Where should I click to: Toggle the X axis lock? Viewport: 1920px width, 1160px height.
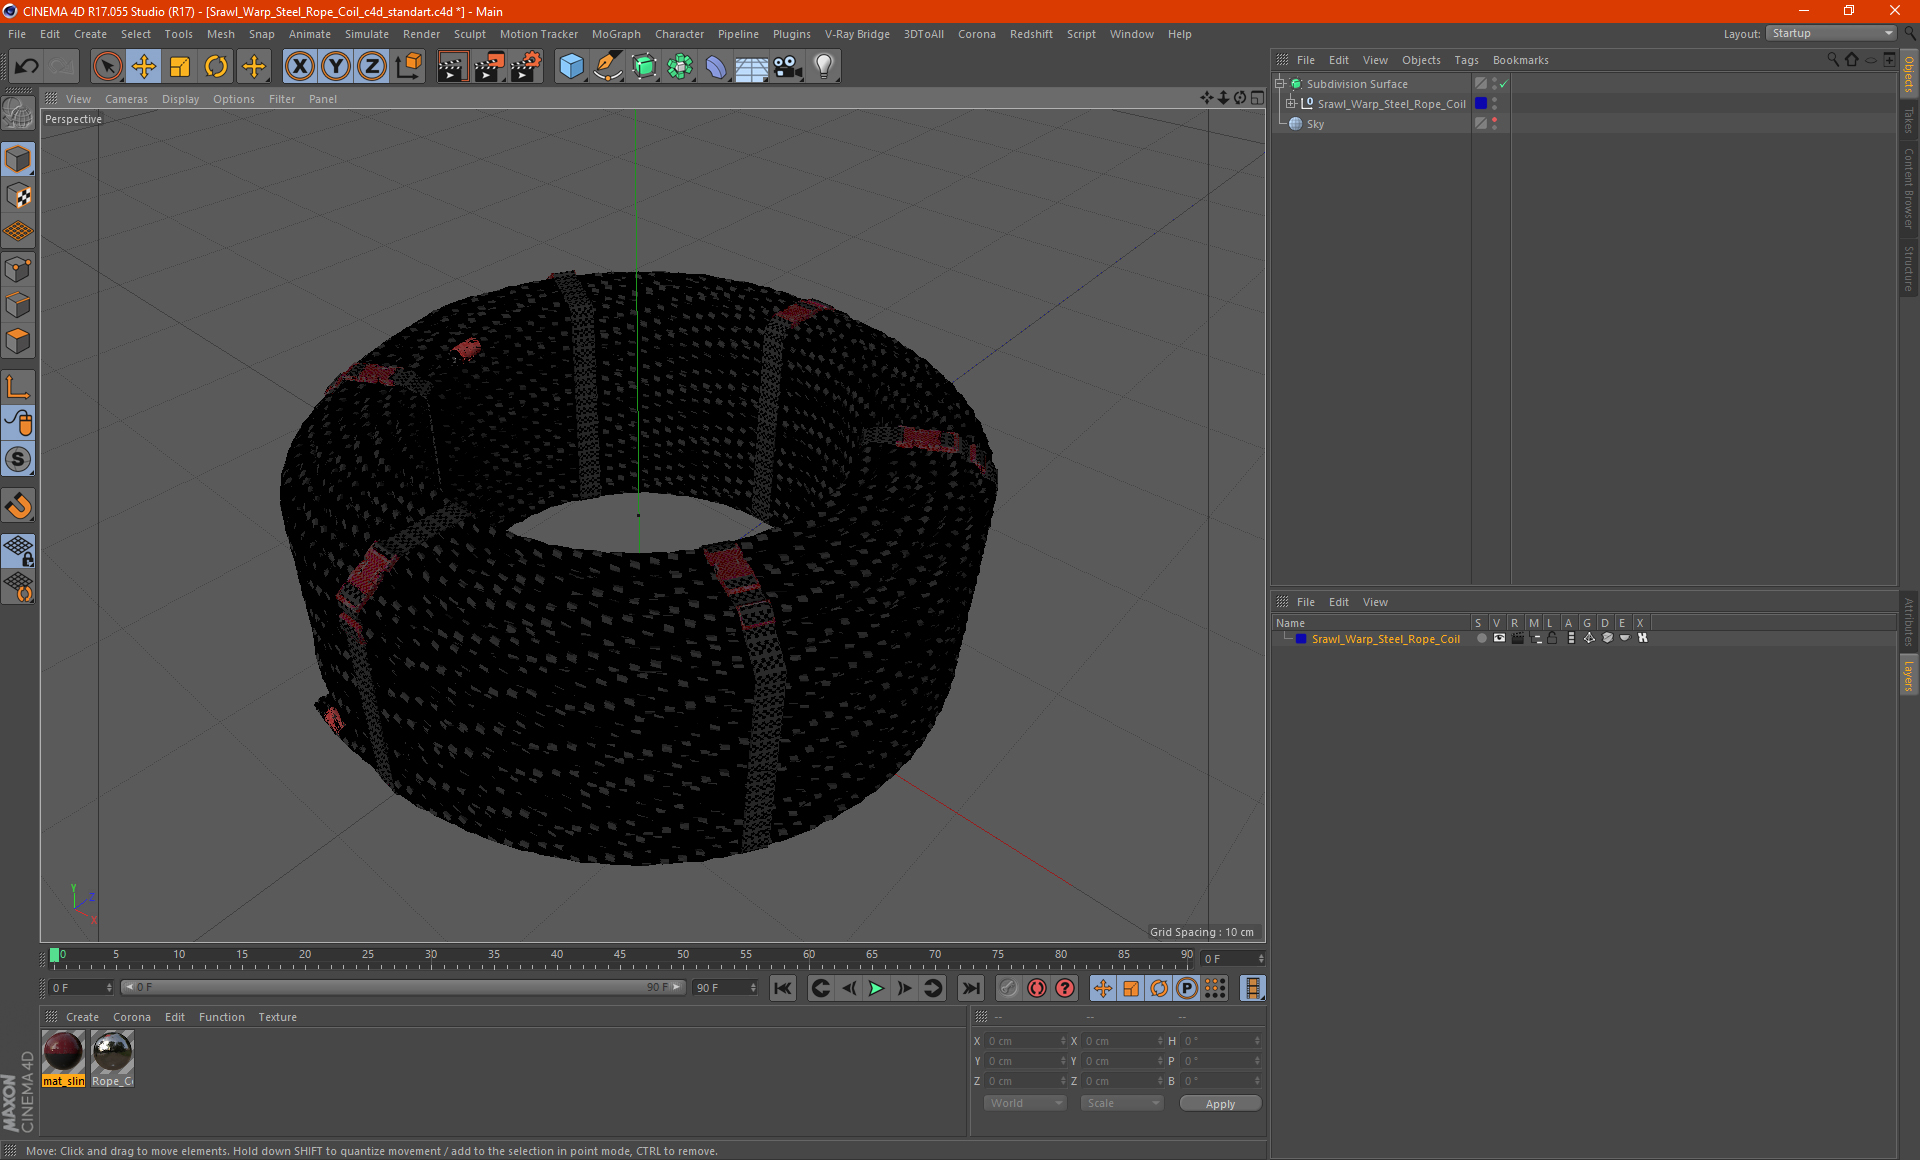click(299, 67)
